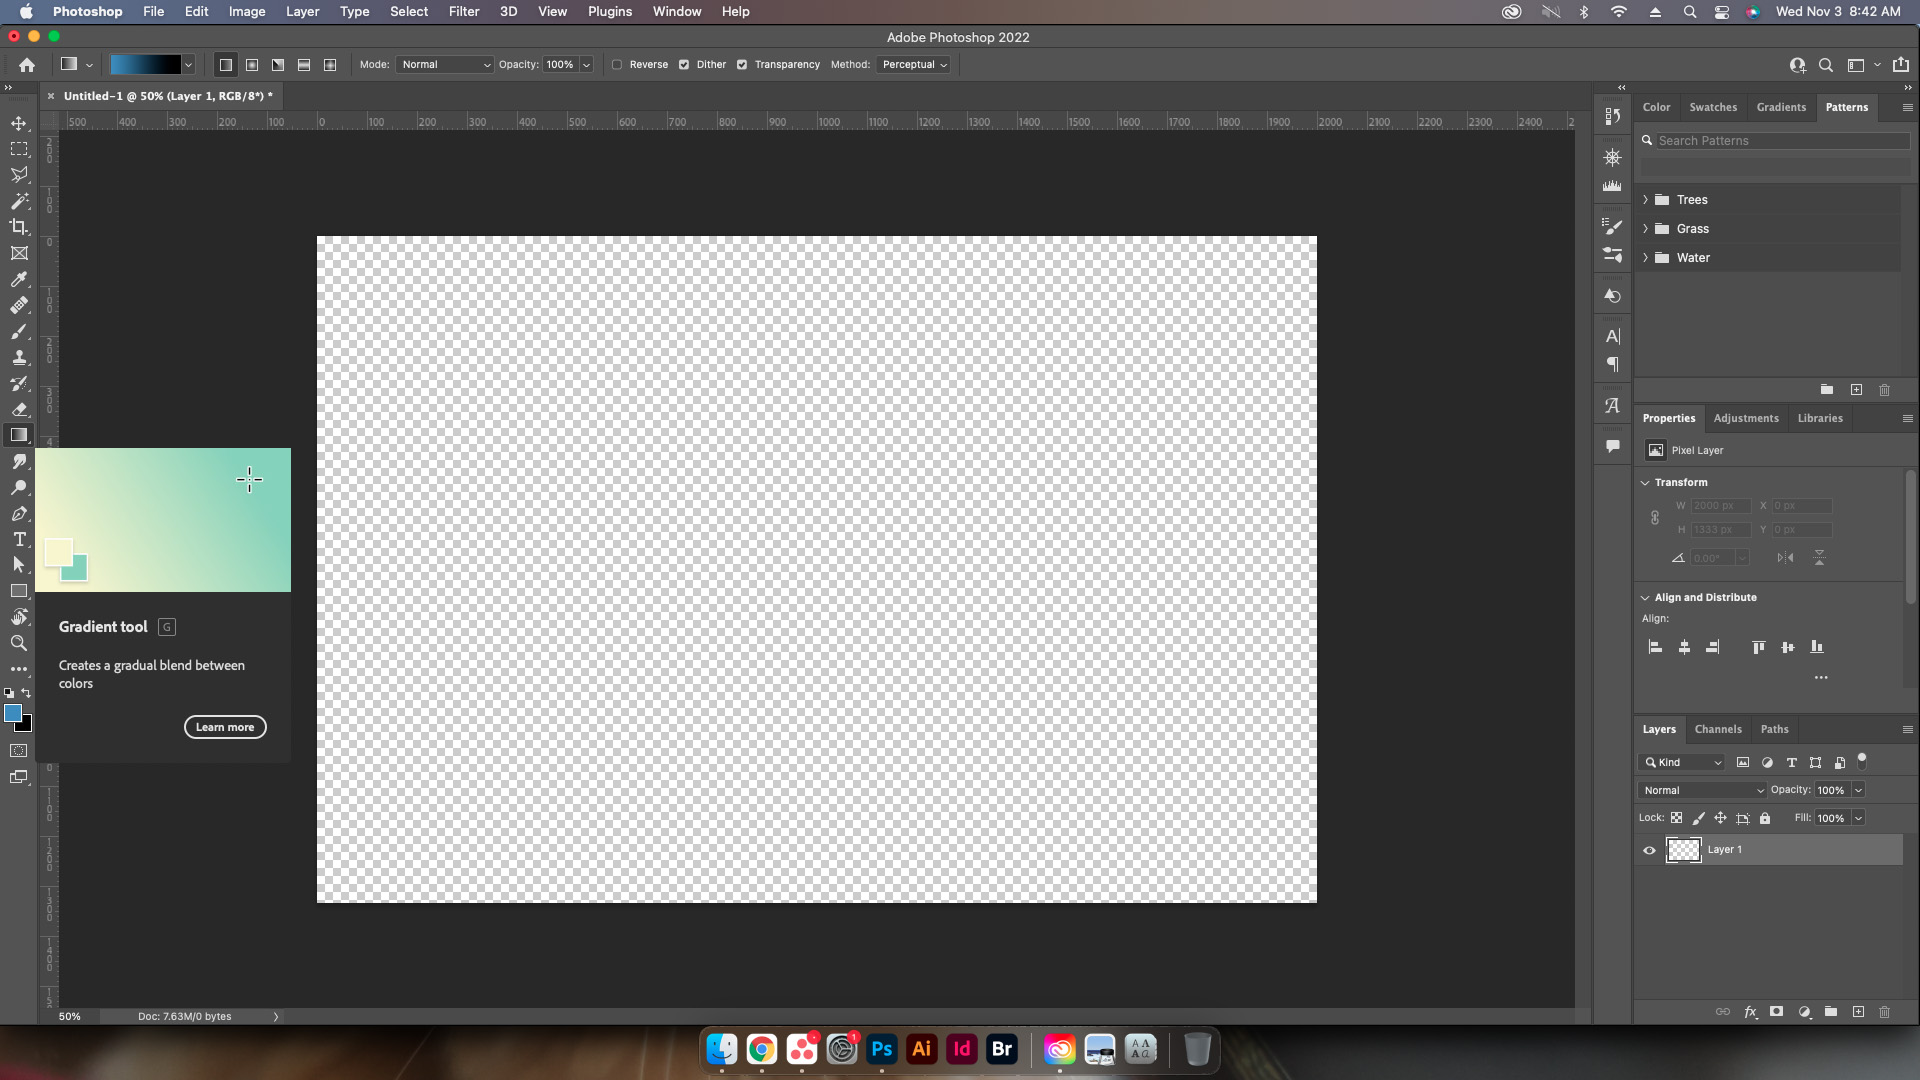Screen dimensions: 1920x1080
Task: Select the Rectangle shape tool
Action: [19, 591]
